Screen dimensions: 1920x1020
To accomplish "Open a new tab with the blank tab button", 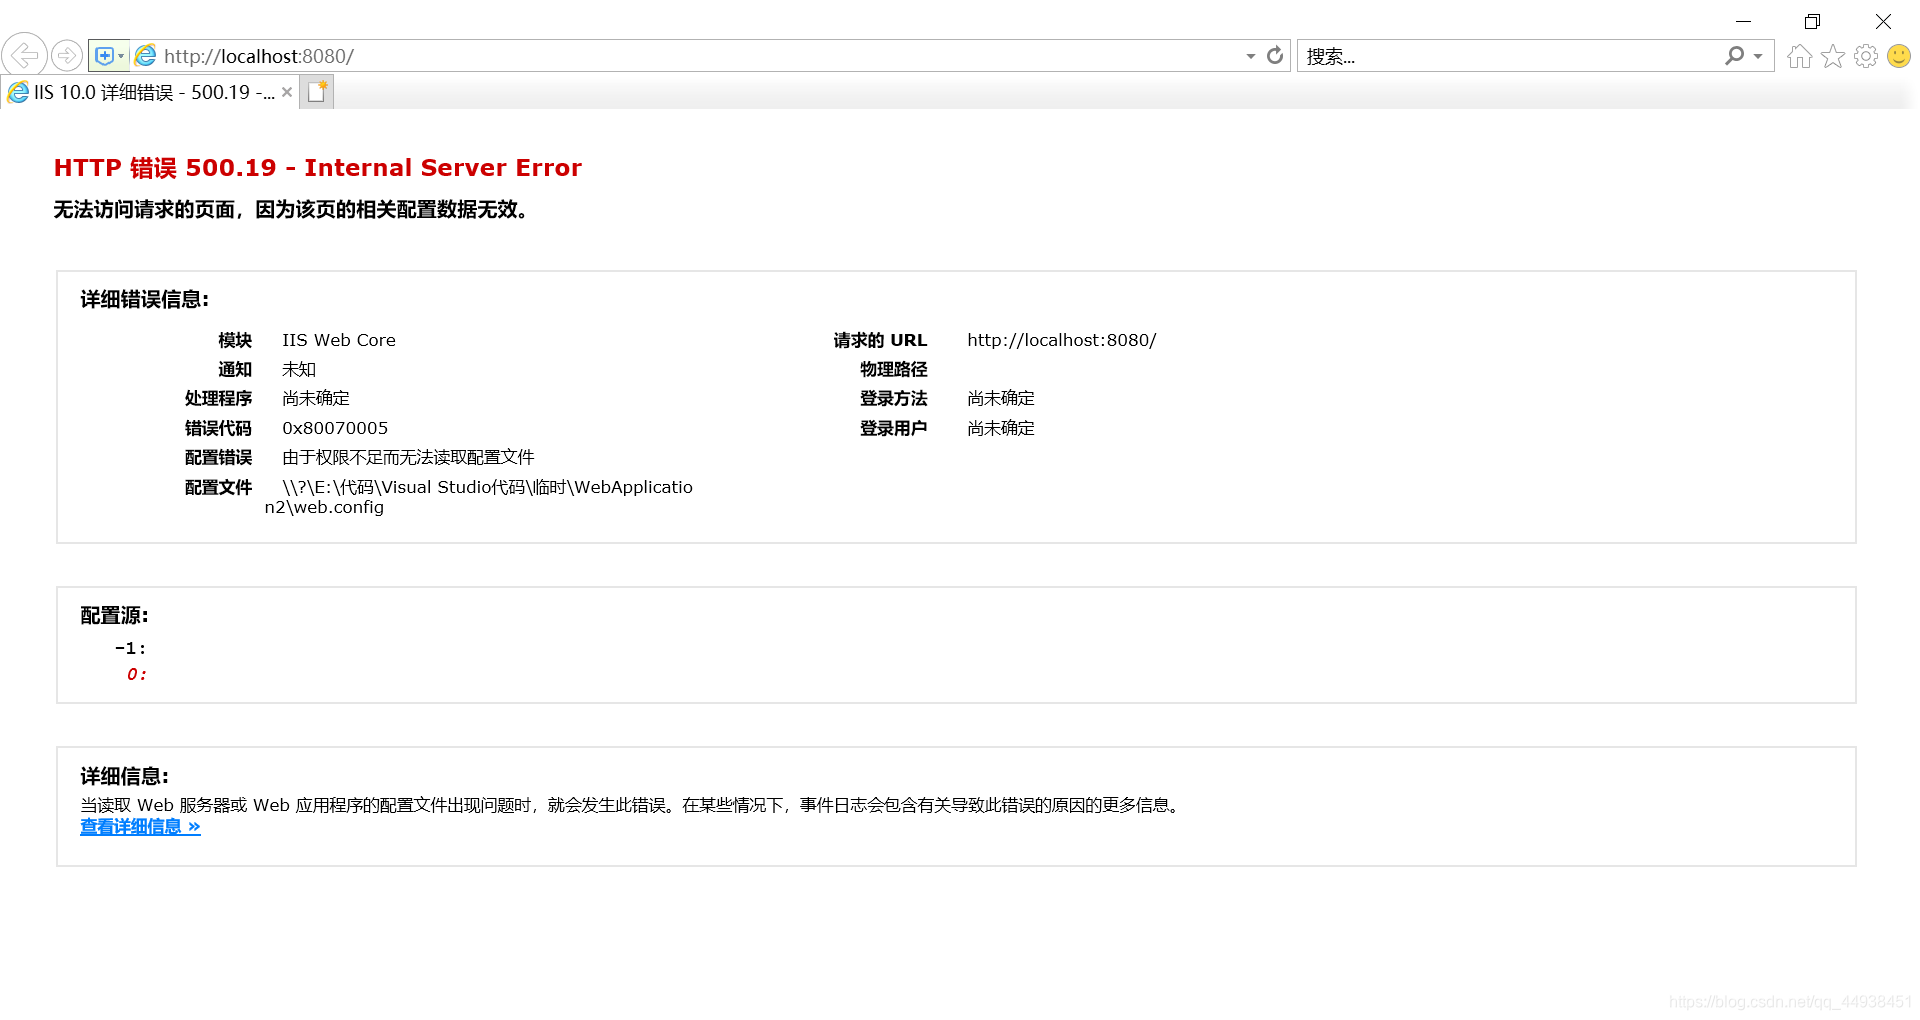I will coord(317,92).
